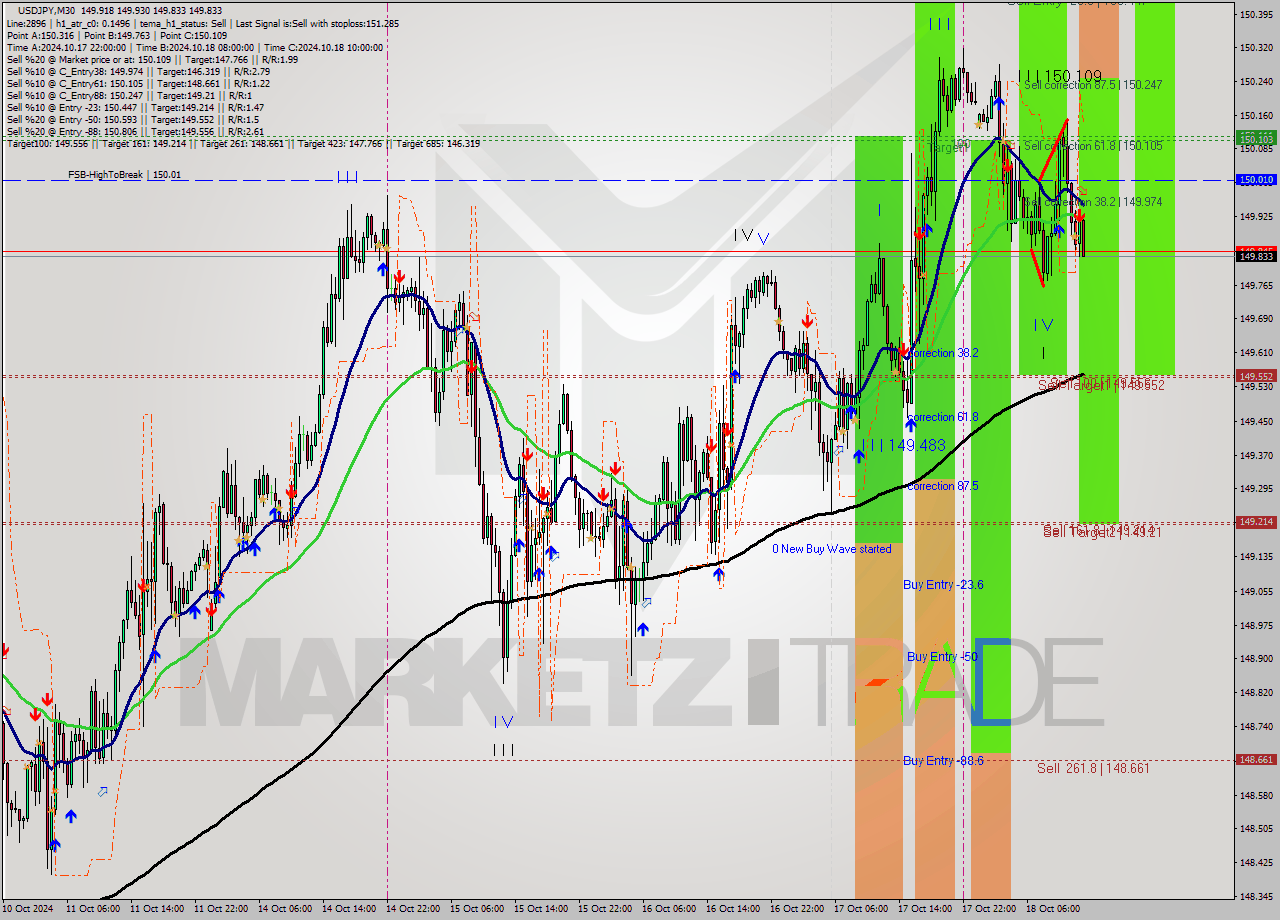Click the 'Buy Entry -50' label

click(x=942, y=656)
